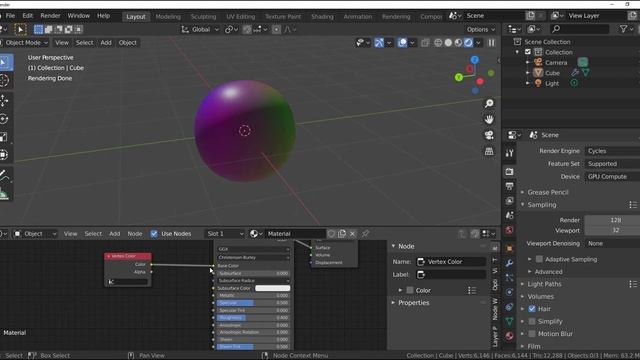
Task: Open the Material properties tab icon
Action: [x=509, y=336]
